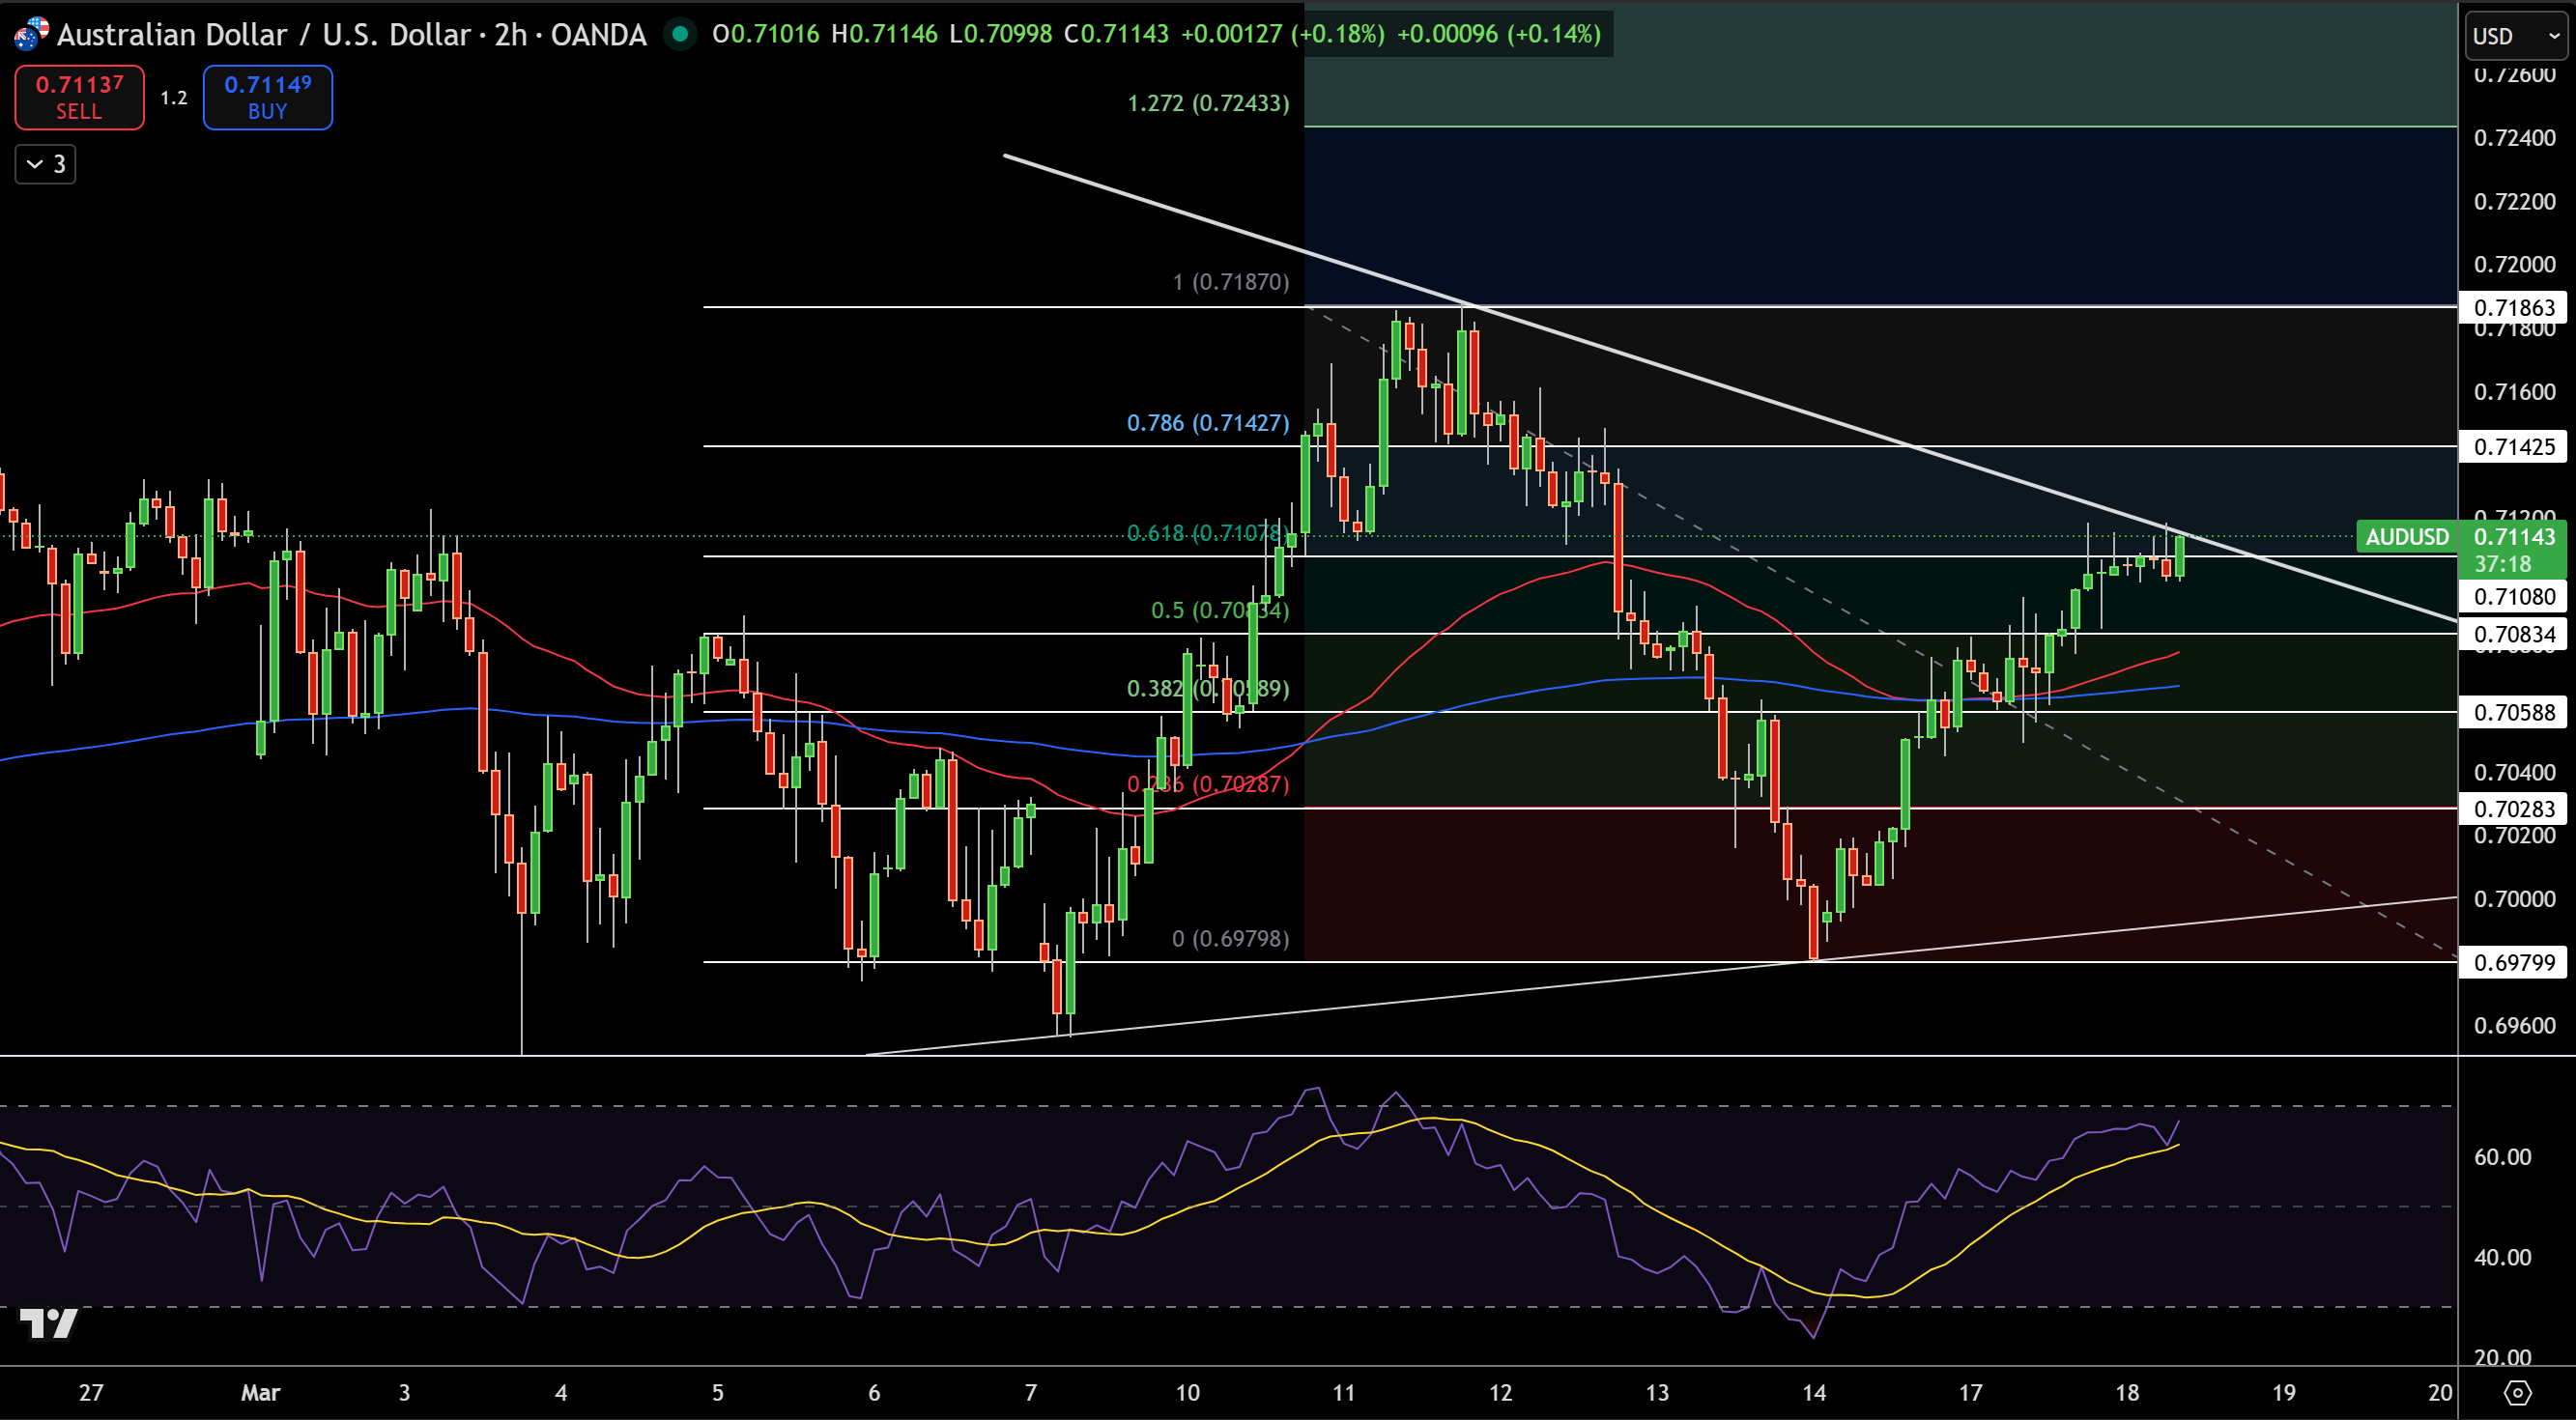This screenshot has height=1420, width=2576.
Task: Click the green market status dot
Action: coord(680,34)
